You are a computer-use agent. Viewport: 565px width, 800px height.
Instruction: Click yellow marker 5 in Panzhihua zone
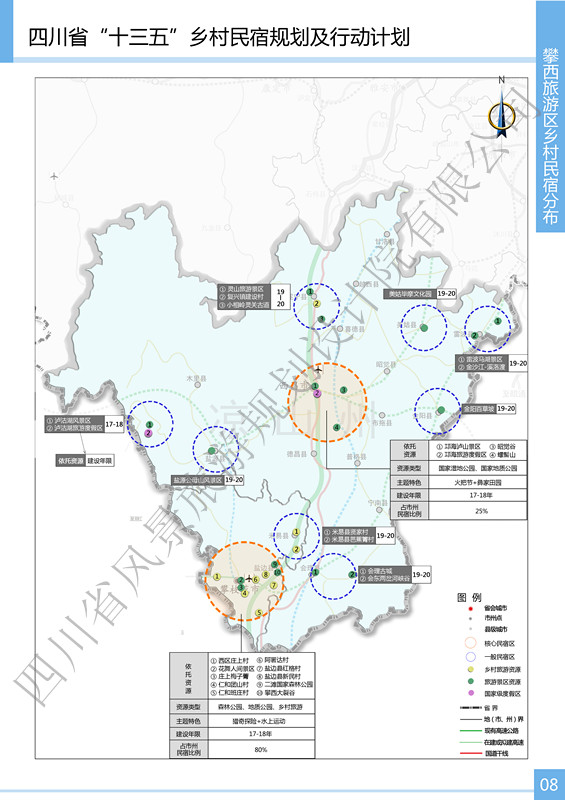pyautogui.click(x=259, y=613)
